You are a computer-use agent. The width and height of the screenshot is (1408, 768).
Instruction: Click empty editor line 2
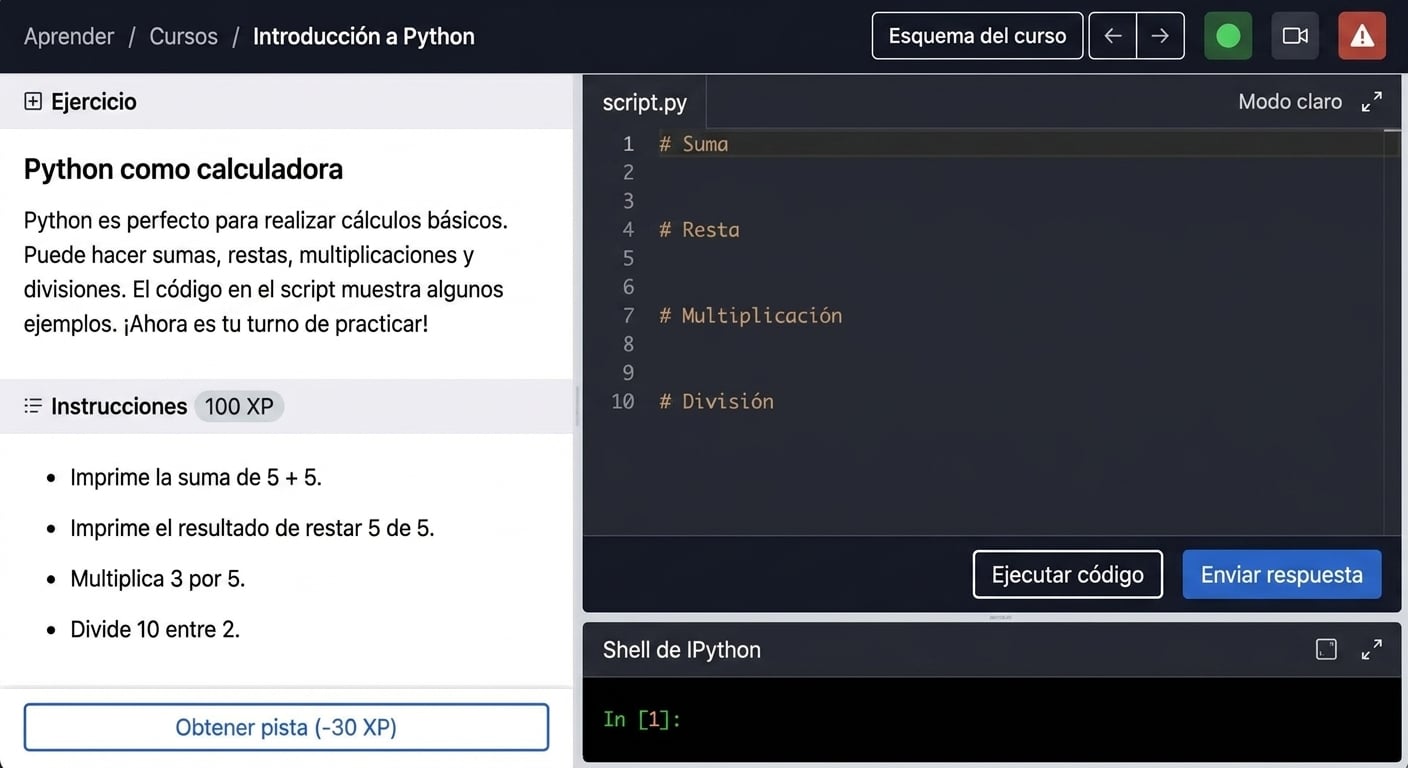1020,173
